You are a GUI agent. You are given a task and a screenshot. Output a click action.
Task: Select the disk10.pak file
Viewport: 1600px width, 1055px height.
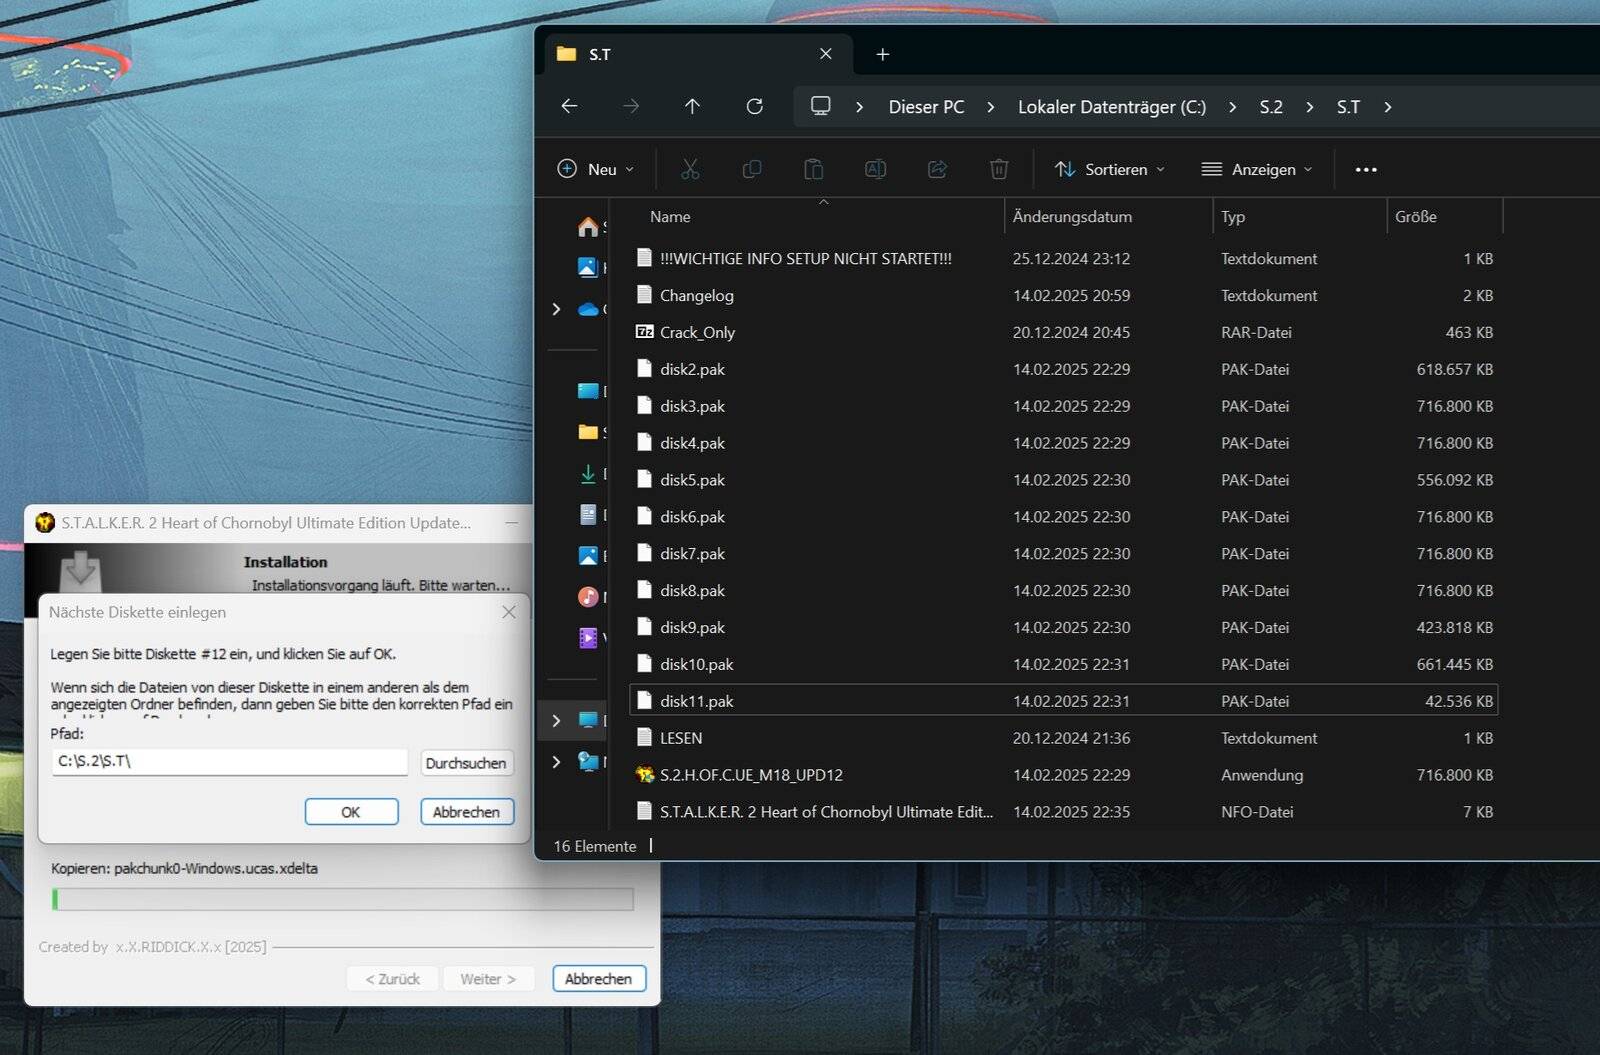[x=1063, y=664]
